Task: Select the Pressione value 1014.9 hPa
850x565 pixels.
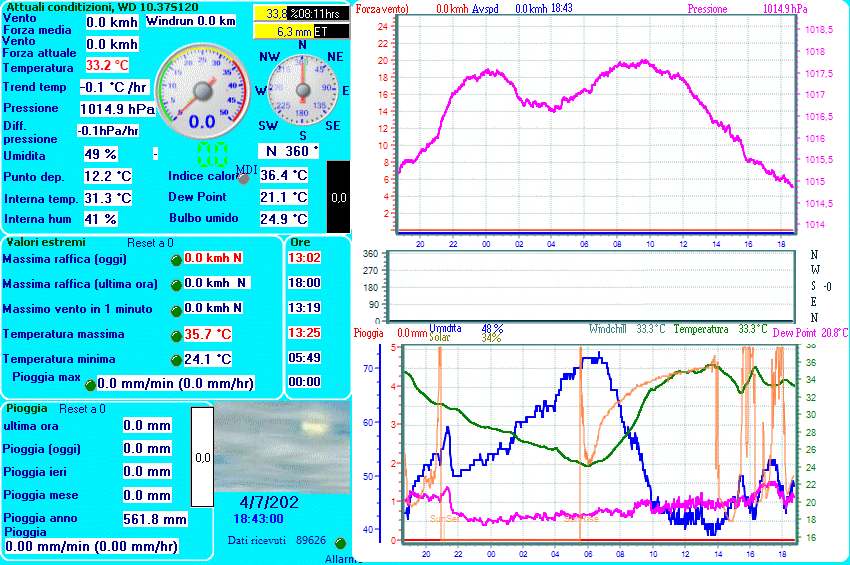Action: (x=118, y=109)
